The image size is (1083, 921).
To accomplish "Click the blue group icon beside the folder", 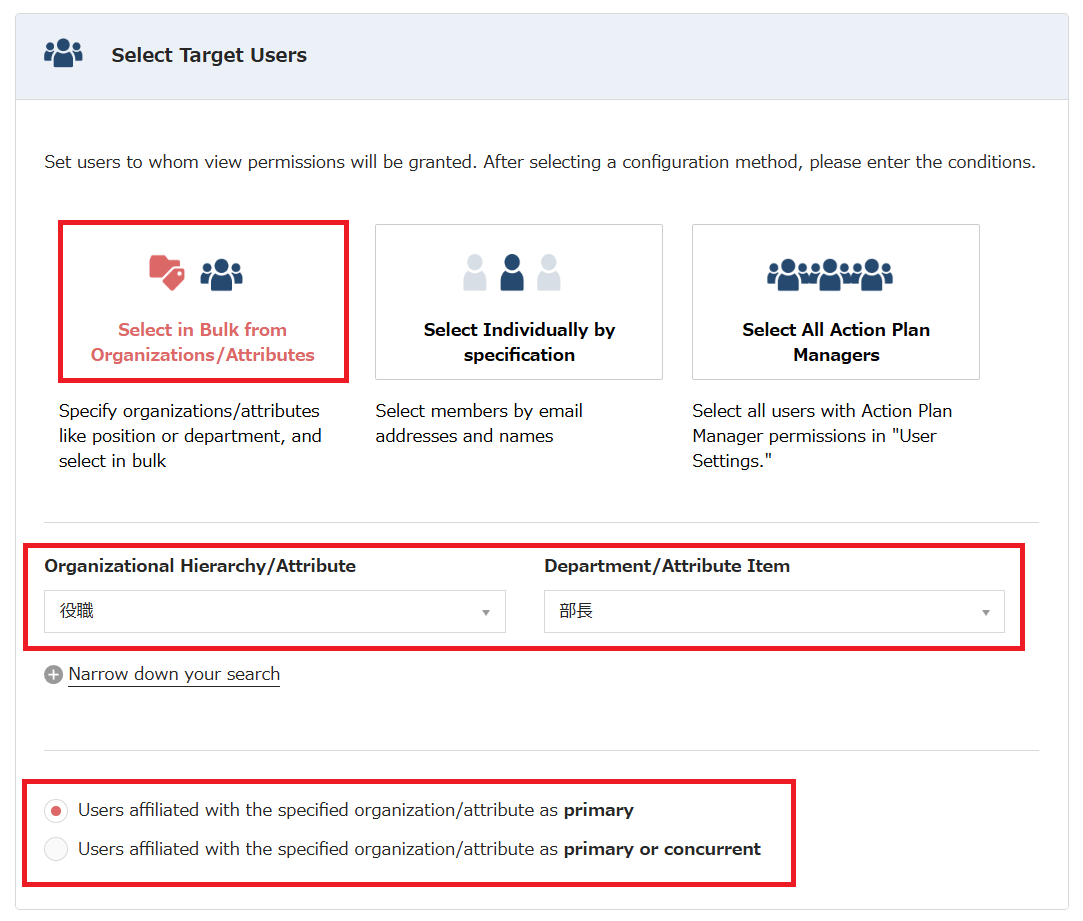I will 221,274.
